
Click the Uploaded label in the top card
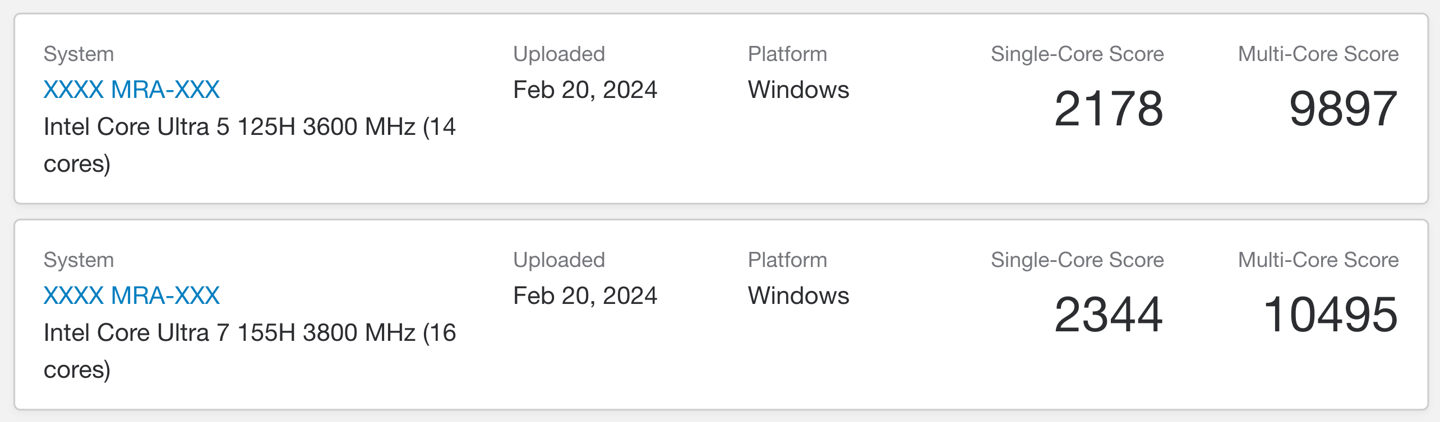coord(559,54)
